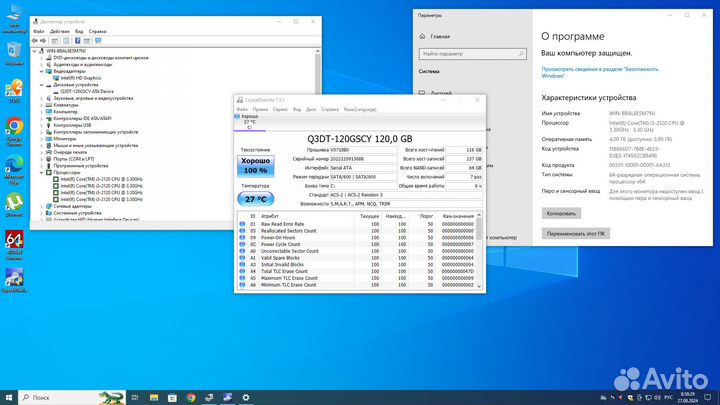Open Вид menu in Device Manager
The height and width of the screenshot is (405, 720).
pyautogui.click(x=79, y=31)
